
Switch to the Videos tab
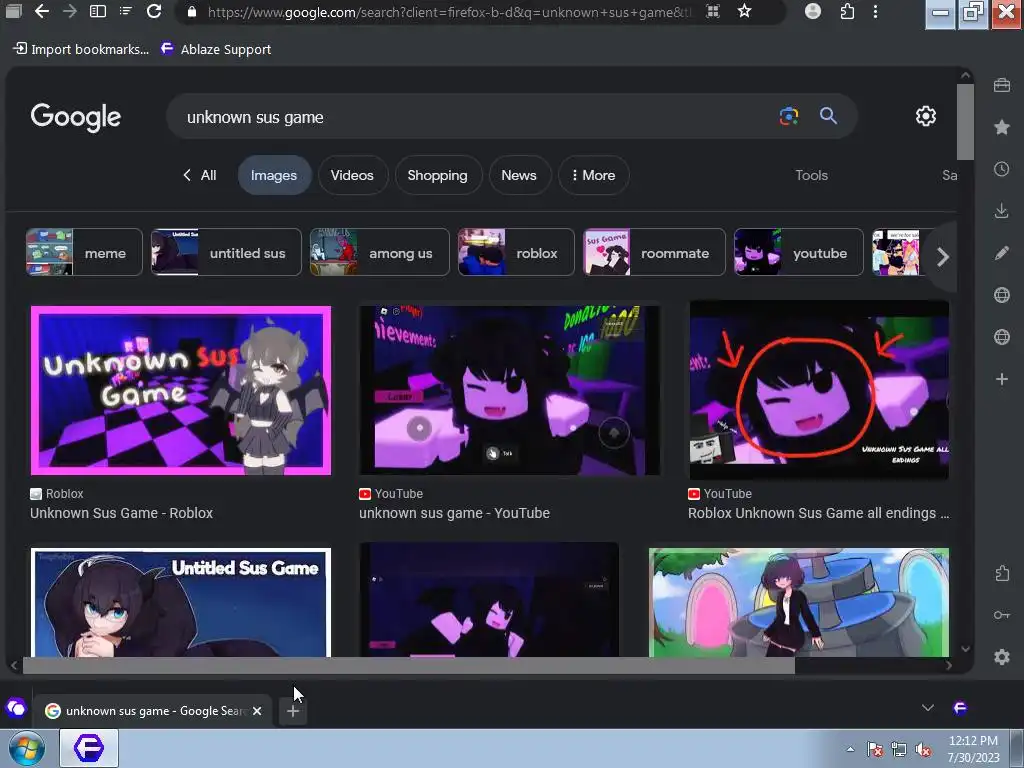coord(352,175)
